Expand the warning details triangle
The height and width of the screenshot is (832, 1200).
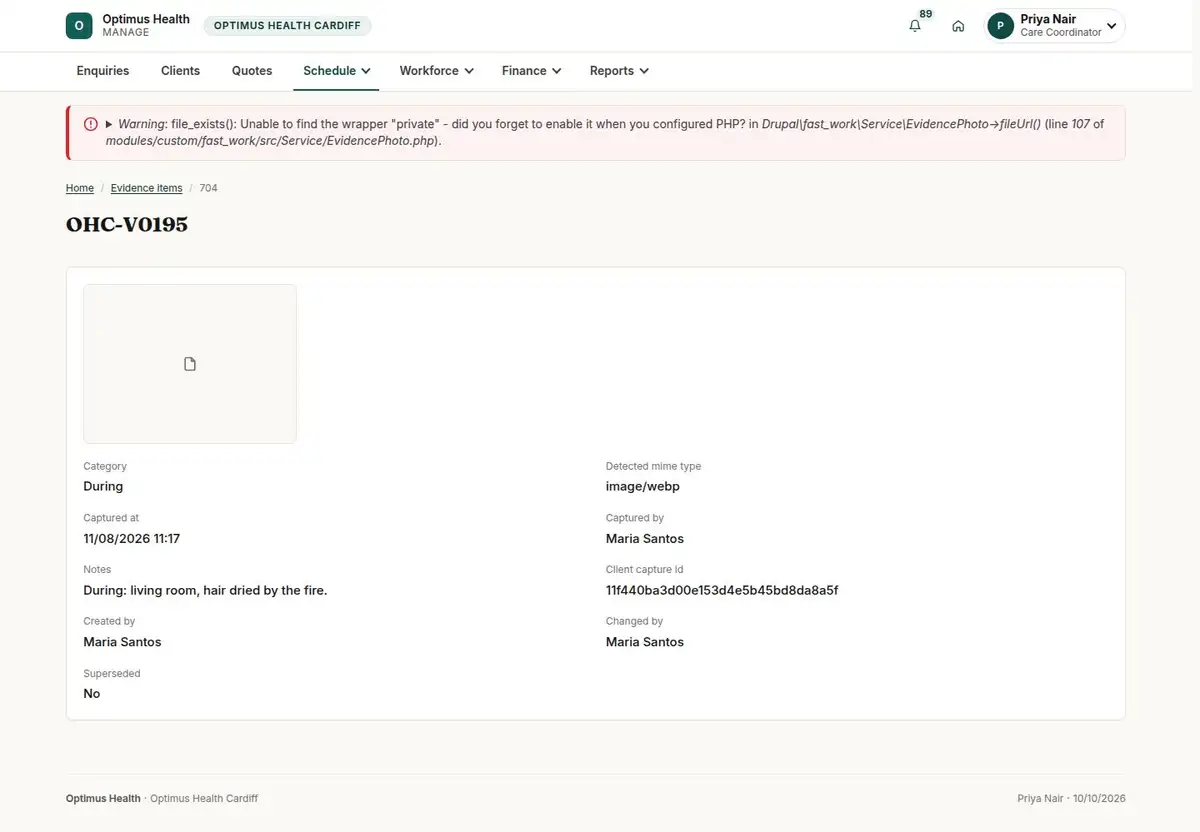click(109, 124)
